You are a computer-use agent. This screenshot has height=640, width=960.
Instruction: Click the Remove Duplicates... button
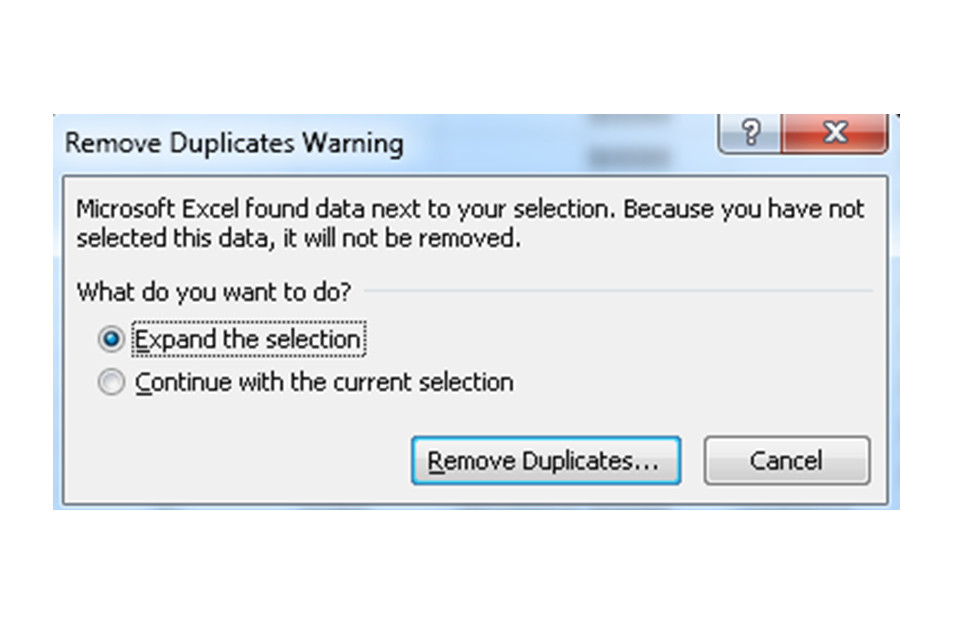pyautogui.click(x=546, y=461)
